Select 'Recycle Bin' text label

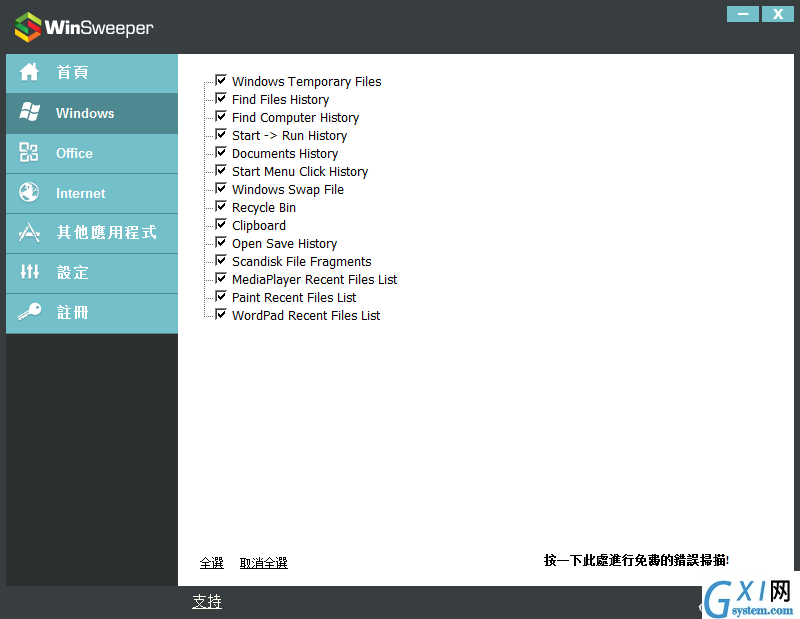point(264,208)
